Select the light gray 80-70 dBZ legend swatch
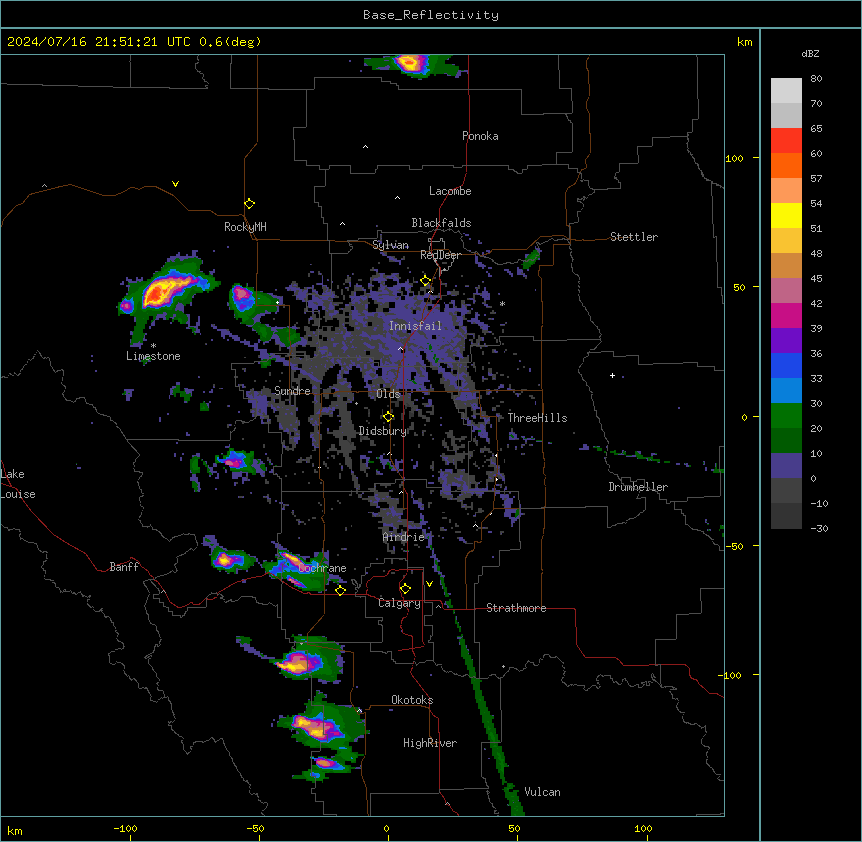 (x=786, y=90)
